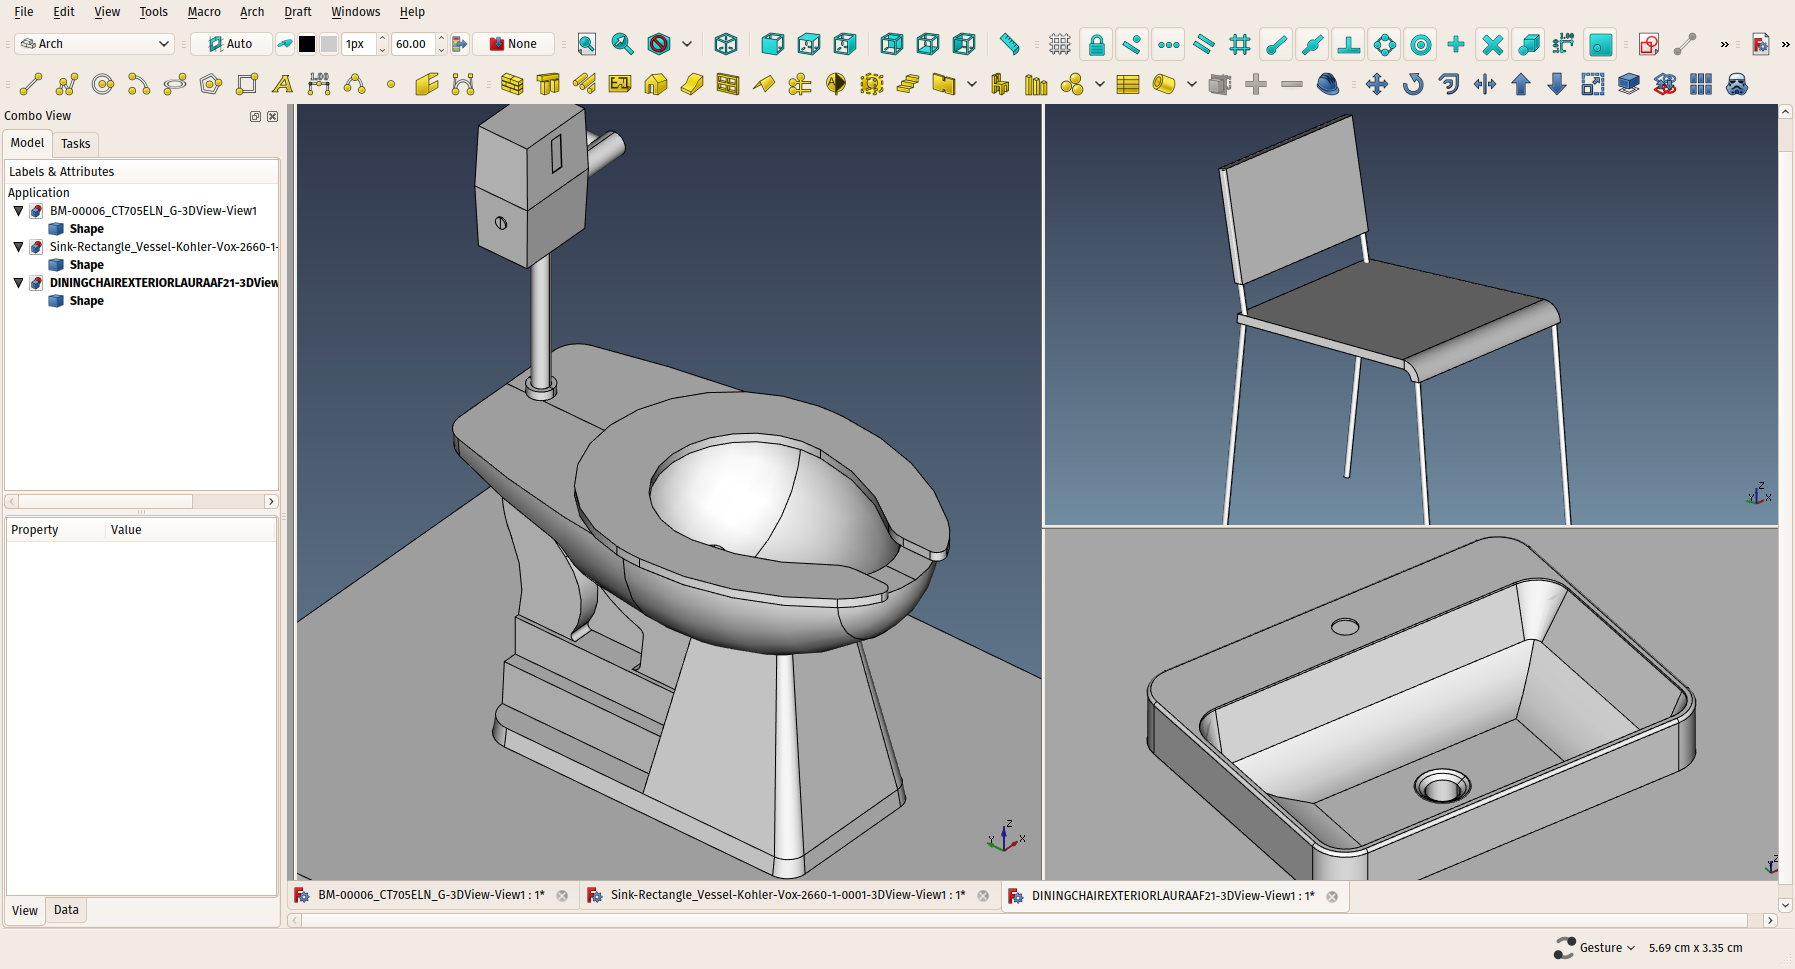Click the Draft Array tool

(1701, 84)
